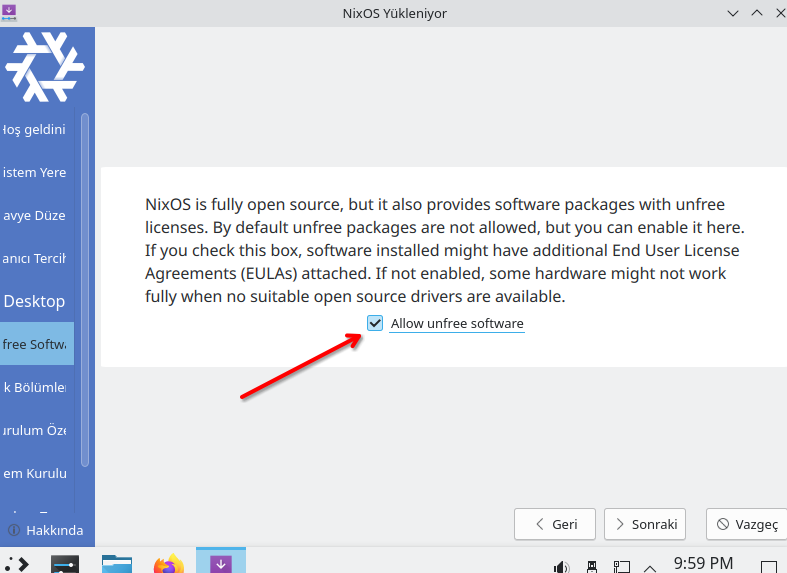Click the NixOS installer taskbar entry
Viewport: 787px width, 573px height.
pos(221,563)
